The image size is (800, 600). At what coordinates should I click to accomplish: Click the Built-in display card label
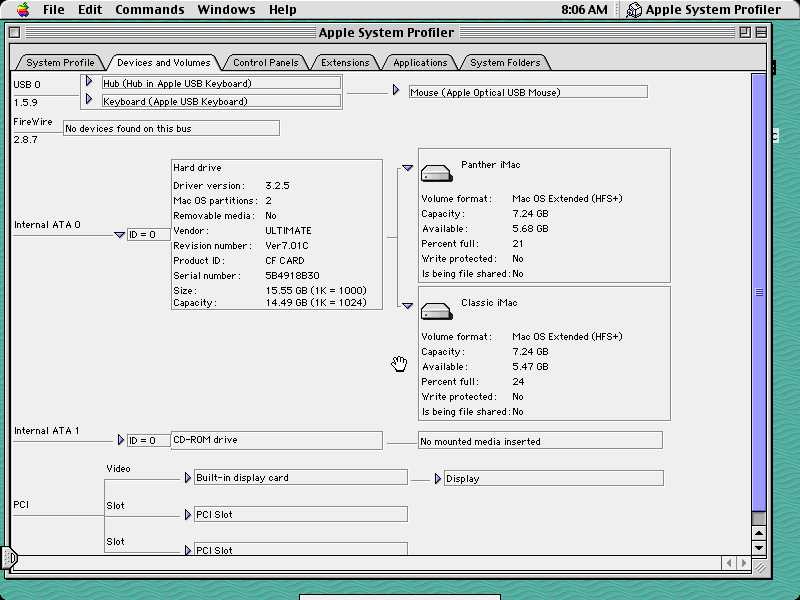(x=242, y=478)
